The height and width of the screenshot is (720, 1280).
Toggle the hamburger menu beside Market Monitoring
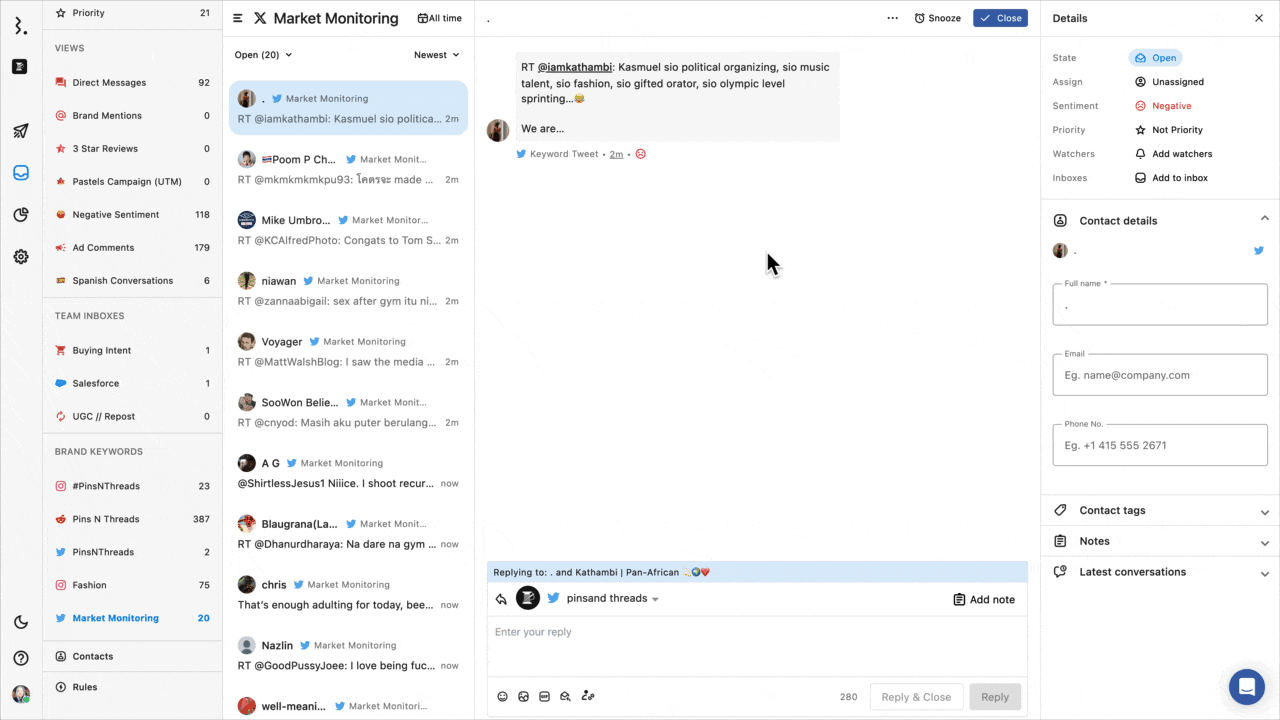(238, 18)
